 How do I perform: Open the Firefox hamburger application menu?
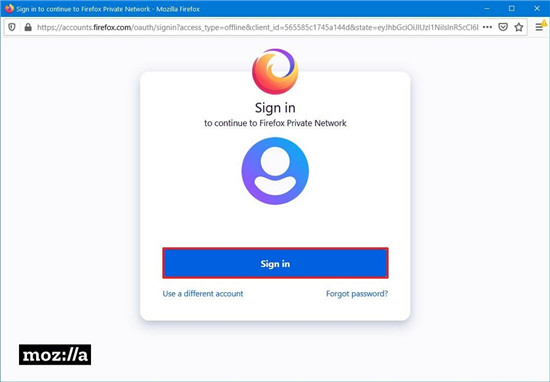(539, 27)
